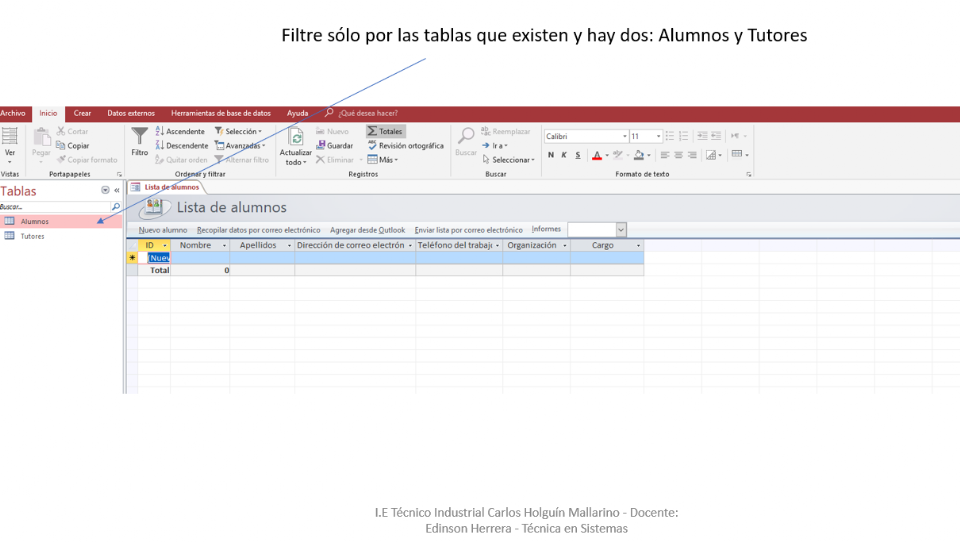Click the search magnifier in Tablas pane

point(116,206)
